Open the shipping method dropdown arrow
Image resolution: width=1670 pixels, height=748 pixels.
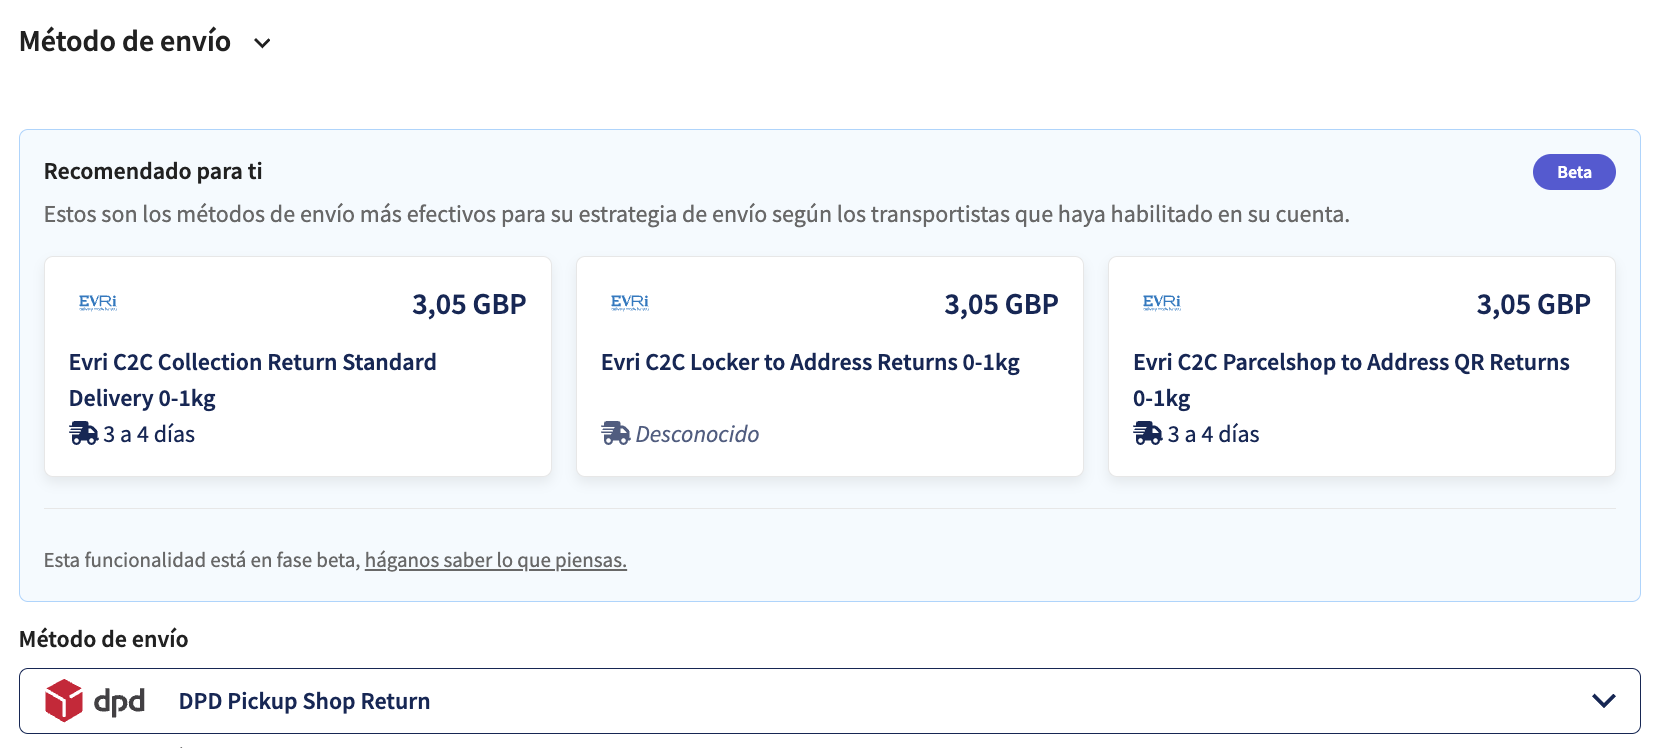[x=1603, y=701]
